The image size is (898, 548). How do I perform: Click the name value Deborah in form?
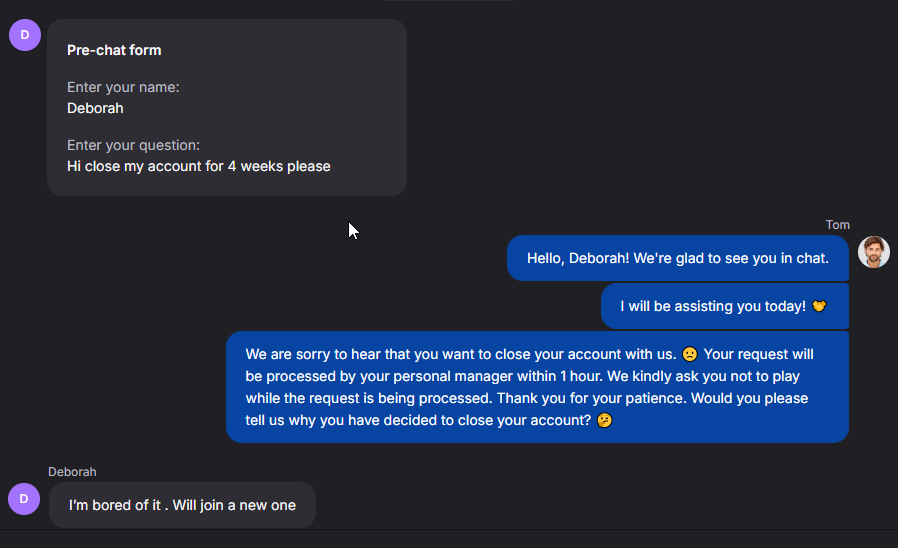click(95, 108)
